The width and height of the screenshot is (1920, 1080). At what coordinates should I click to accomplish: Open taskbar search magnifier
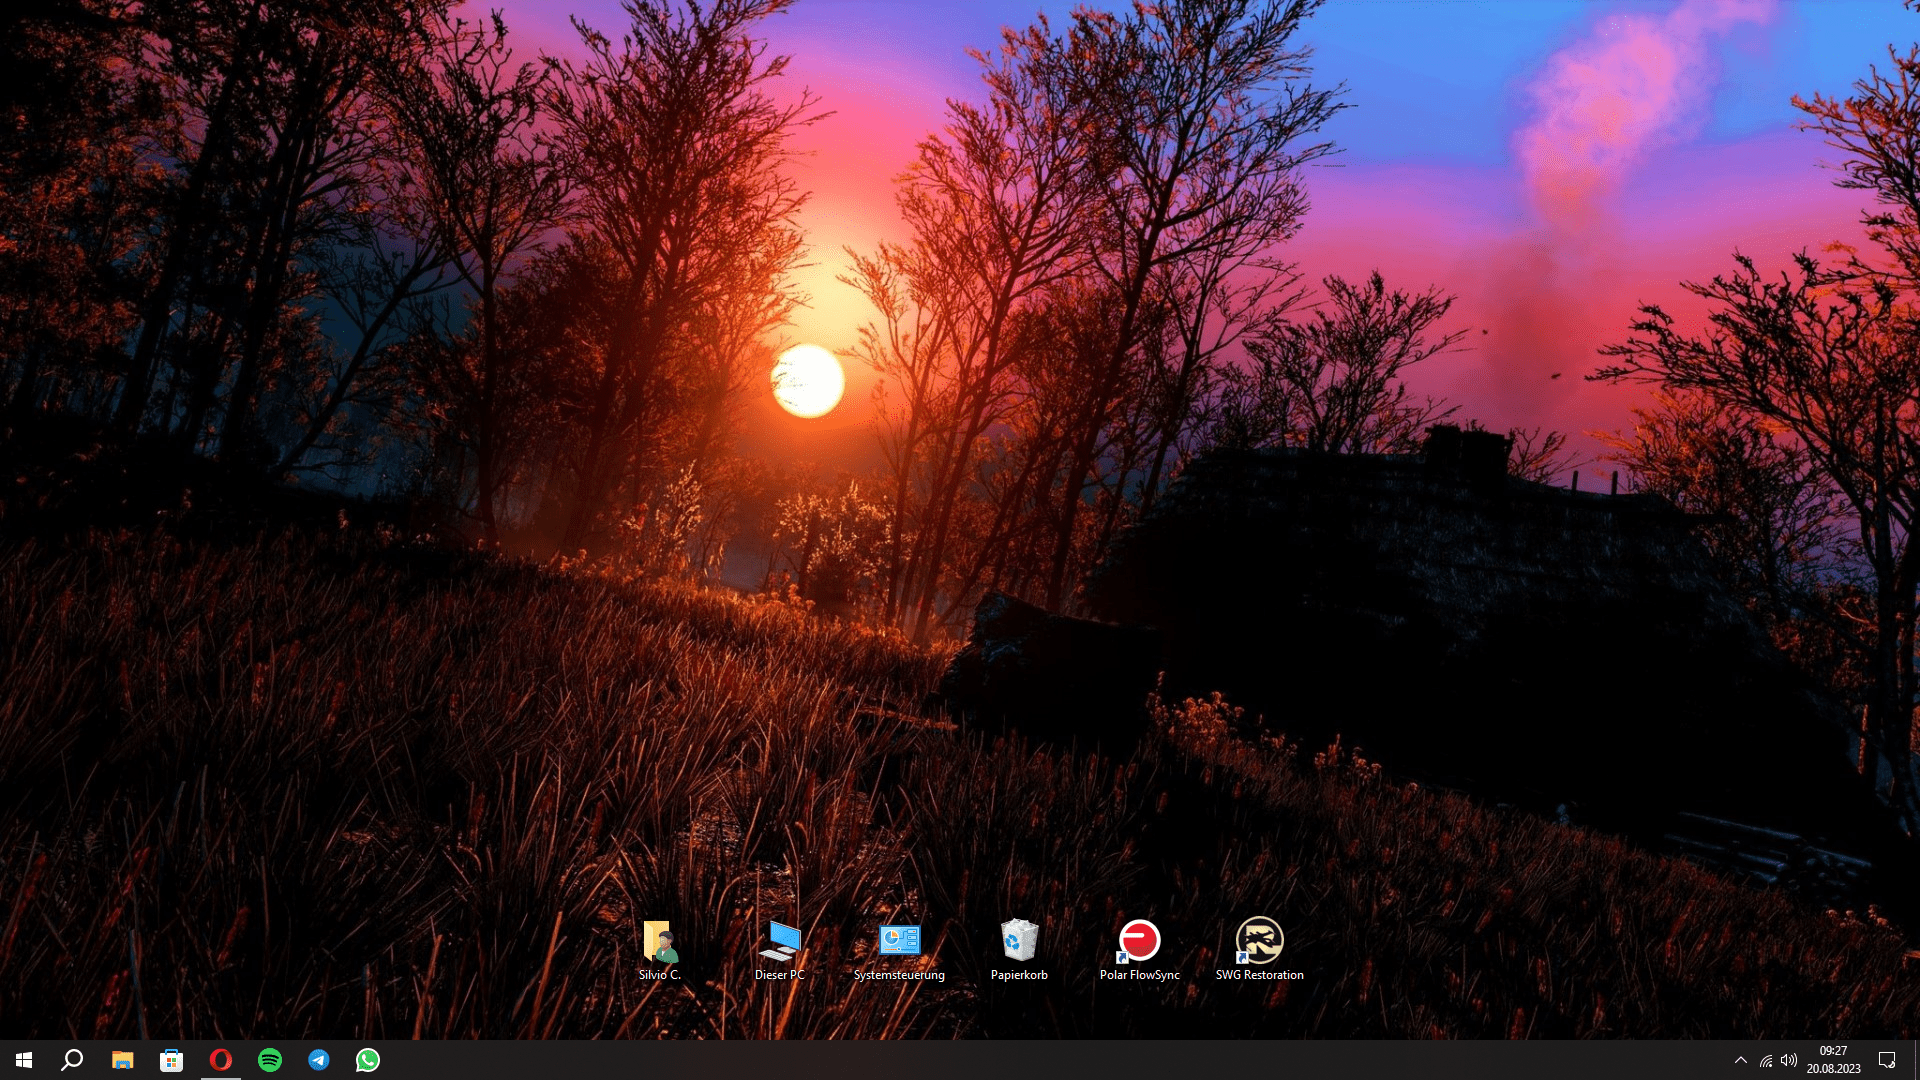(72, 1060)
